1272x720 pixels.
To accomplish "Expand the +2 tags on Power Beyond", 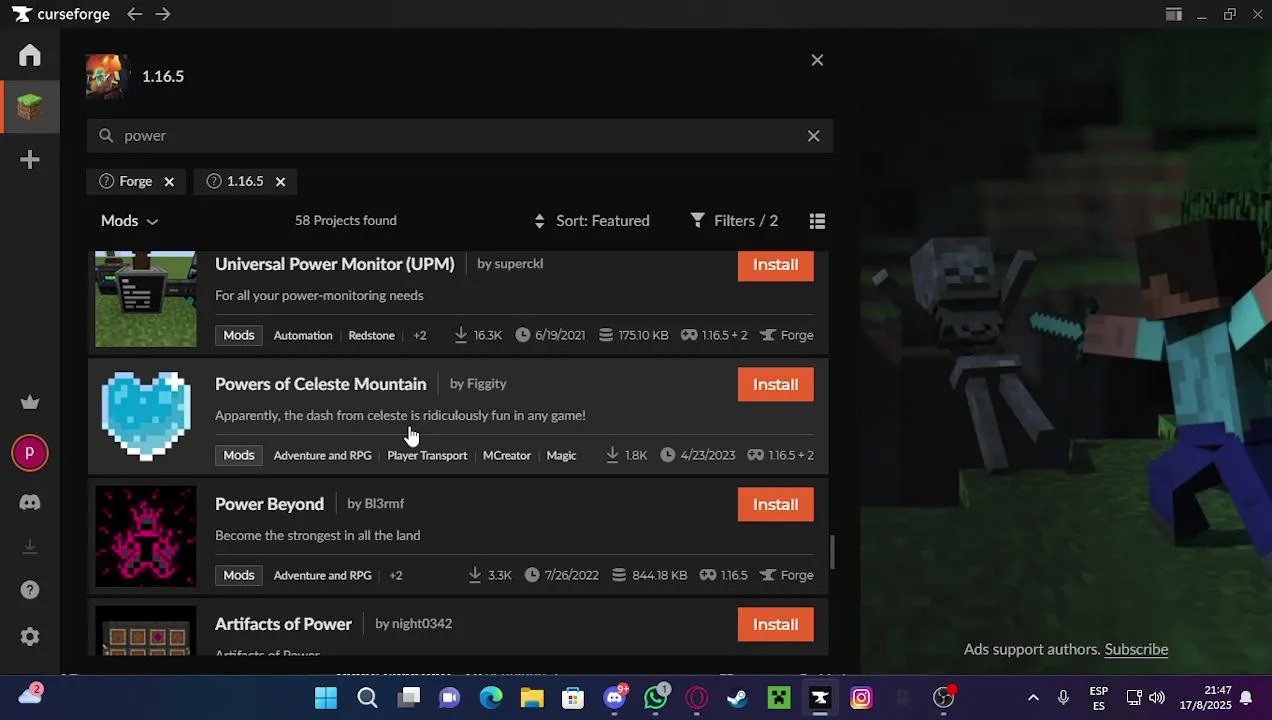I will click(x=396, y=575).
